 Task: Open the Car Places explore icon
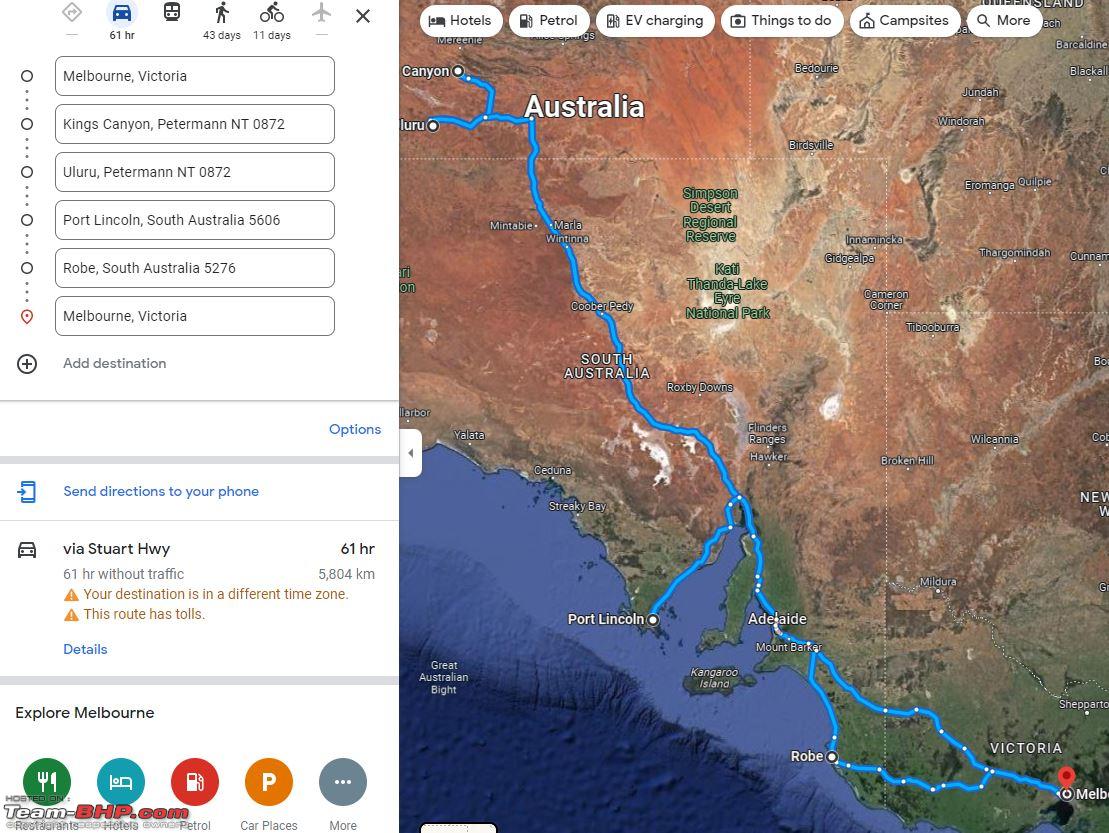[x=269, y=782]
